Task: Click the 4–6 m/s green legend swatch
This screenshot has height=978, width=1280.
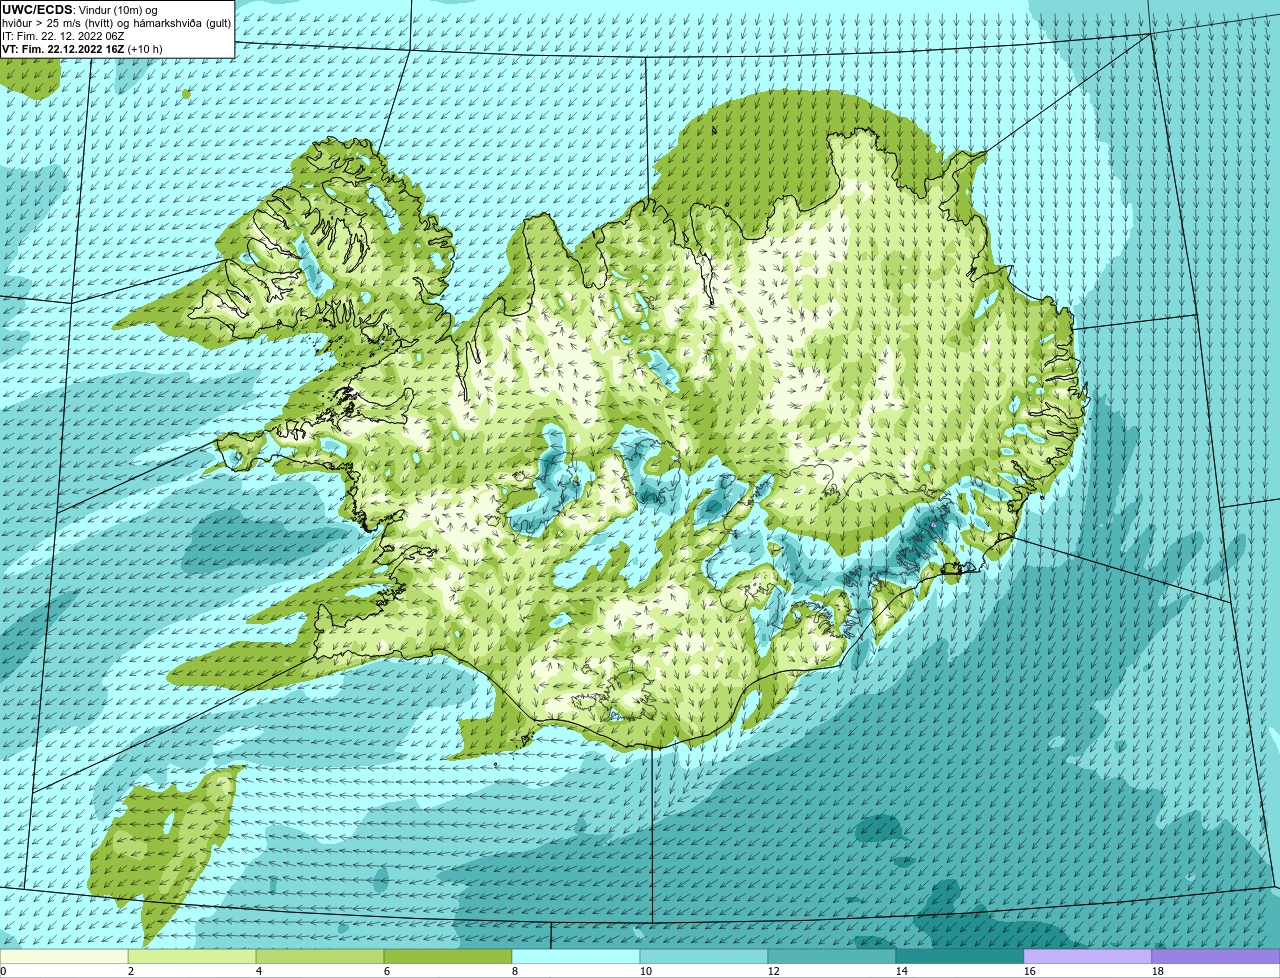Action: [x=320, y=957]
